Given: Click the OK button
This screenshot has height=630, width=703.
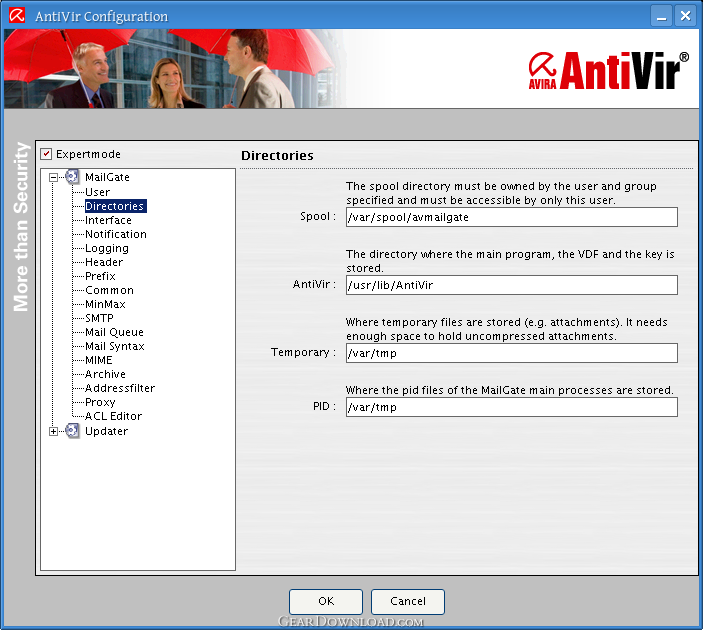Looking at the screenshot, I should (326, 601).
